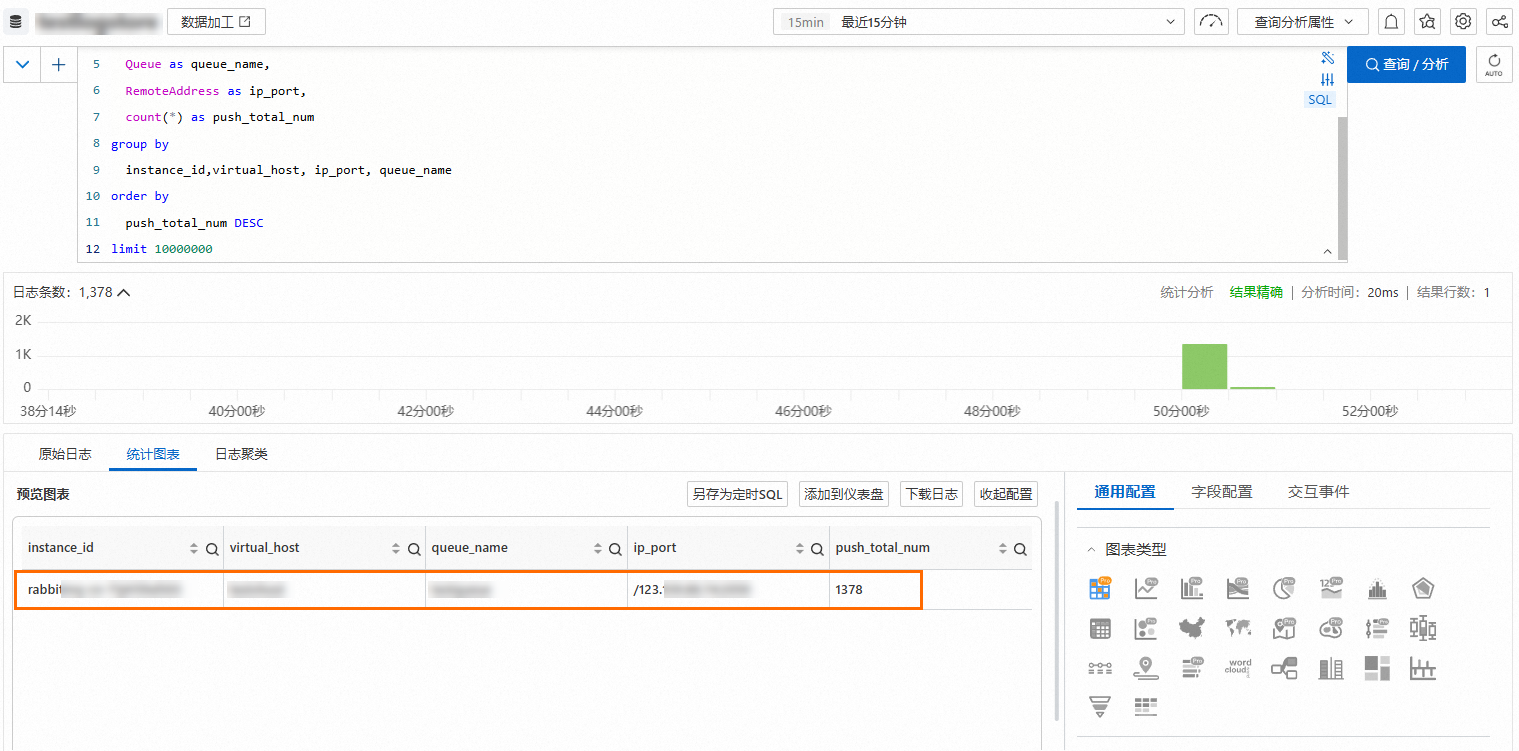
Task: Open the 字段配置 tab
Action: pyautogui.click(x=1222, y=492)
